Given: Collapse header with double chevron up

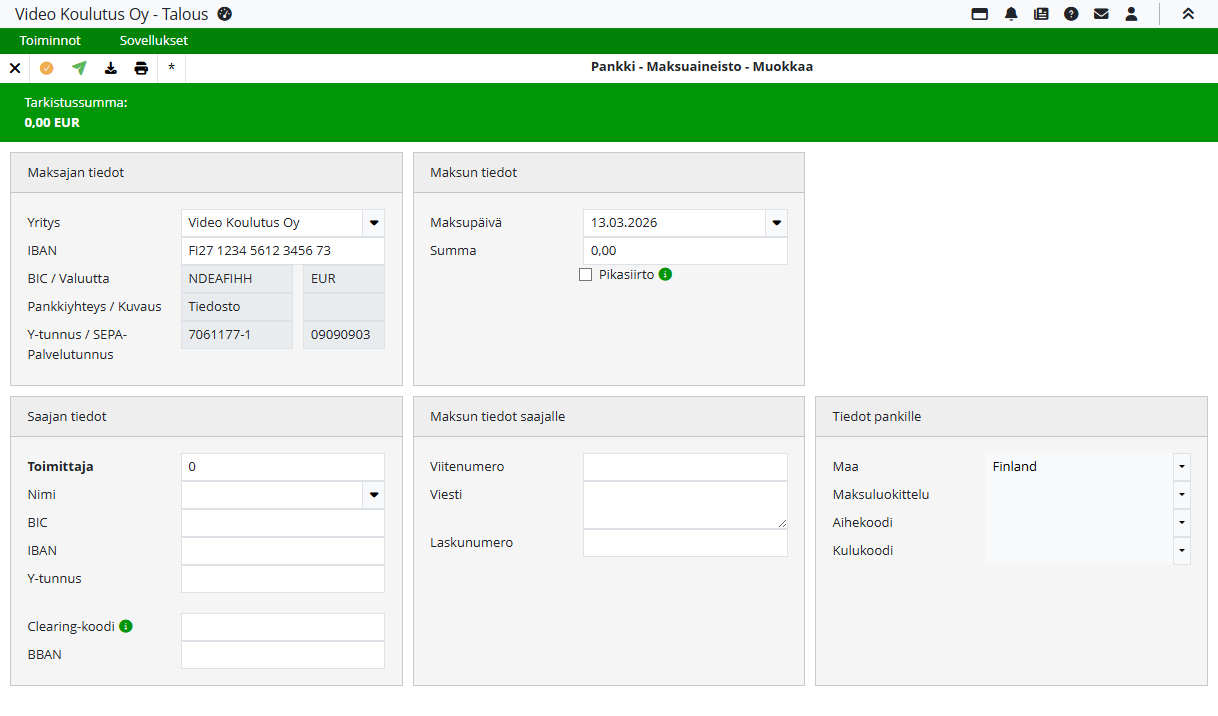Looking at the screenshot, I should [1188, 14].
